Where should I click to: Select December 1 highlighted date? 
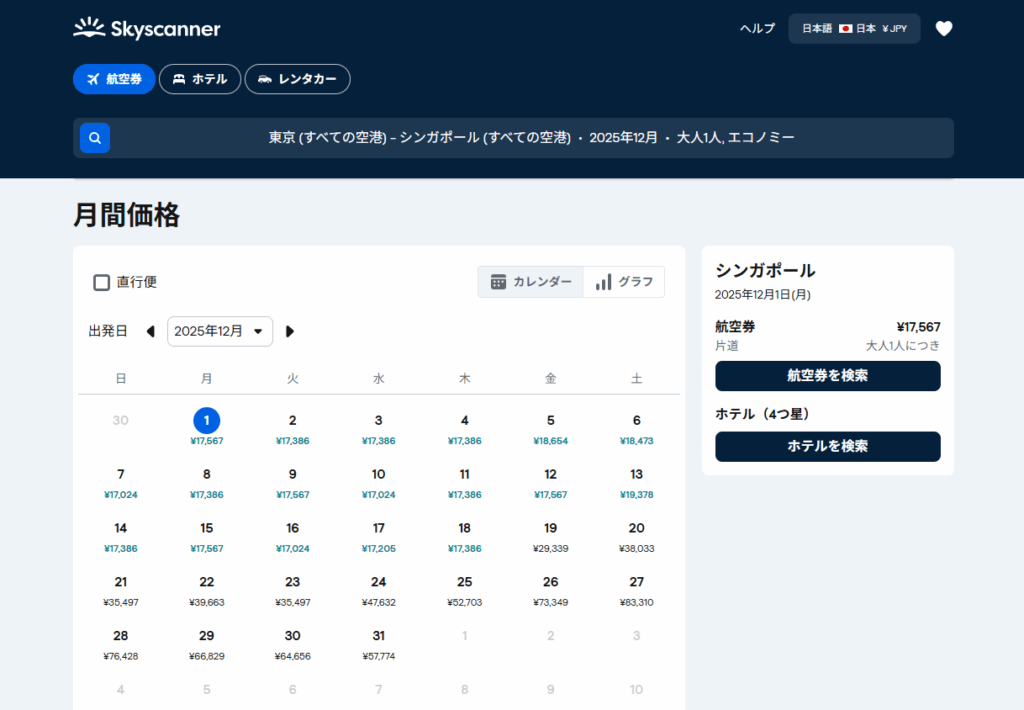(207, 421)
